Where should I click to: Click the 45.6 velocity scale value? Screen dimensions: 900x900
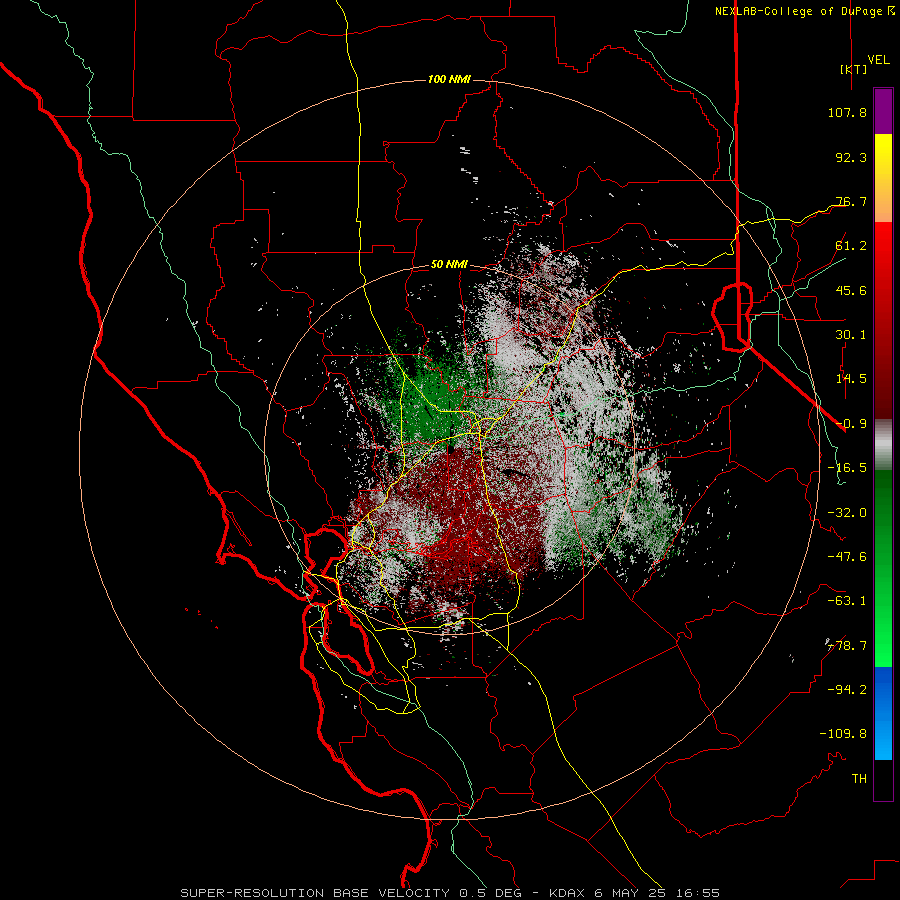851,290
